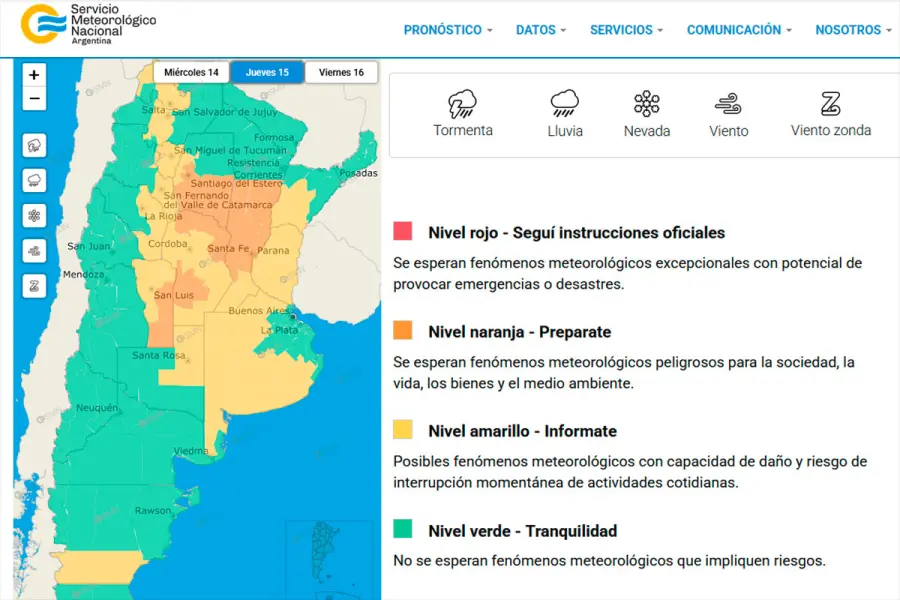This screenshot has height=600, width=900.
Task: Show the Viernes 16 forecast
Action: tap(341, 72)
